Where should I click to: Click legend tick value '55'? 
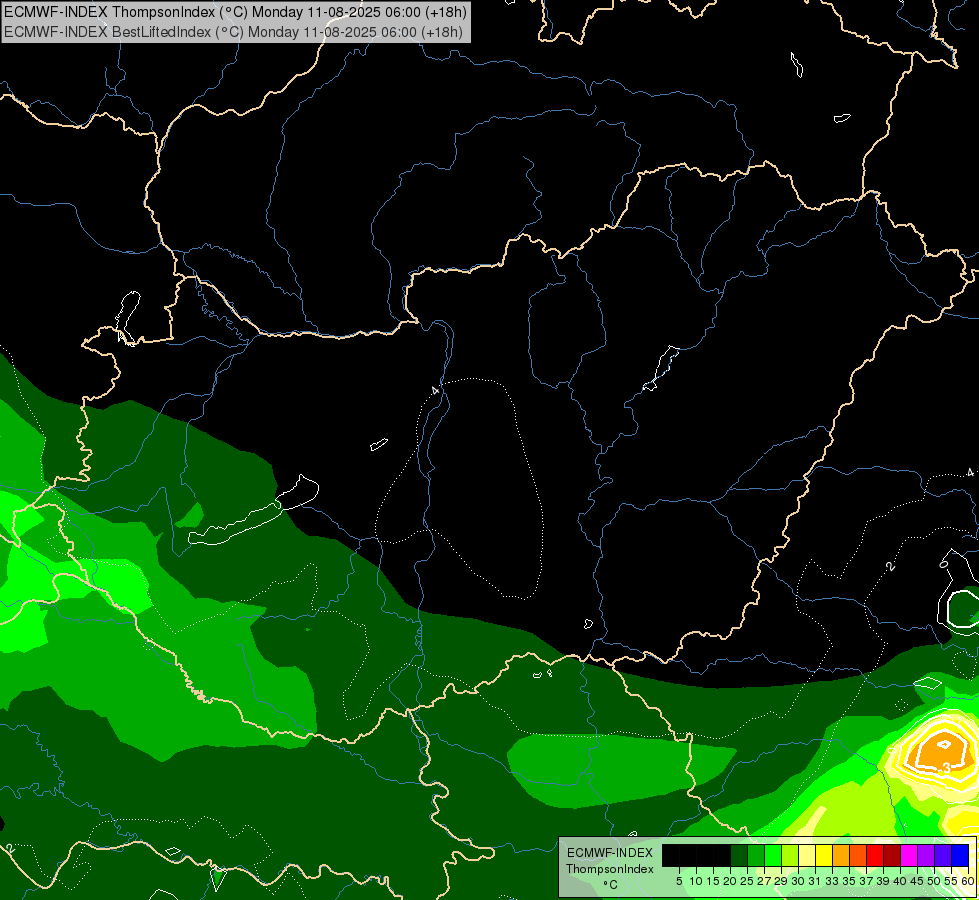(x=951, y=881)
